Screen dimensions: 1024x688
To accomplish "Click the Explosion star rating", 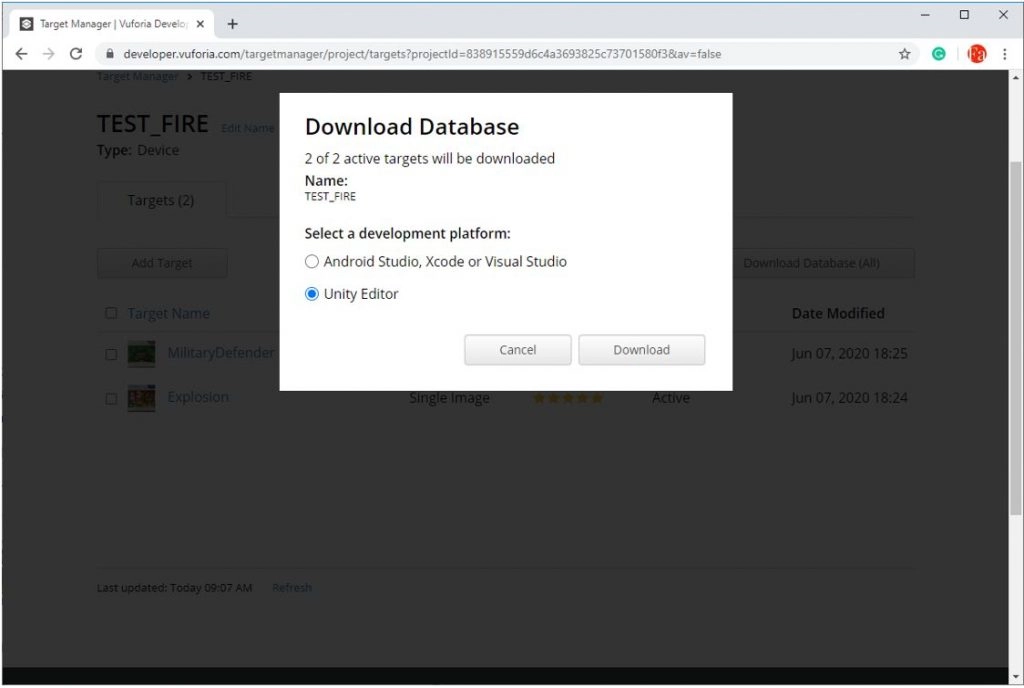I will [568, 398].
